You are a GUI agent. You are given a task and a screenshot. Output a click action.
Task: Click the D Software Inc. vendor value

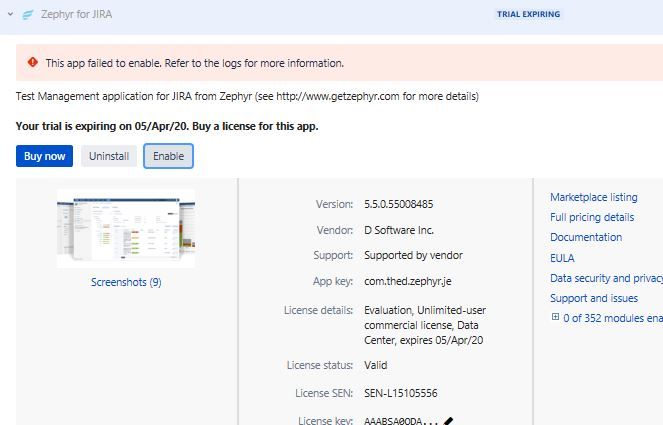[399, 230]
